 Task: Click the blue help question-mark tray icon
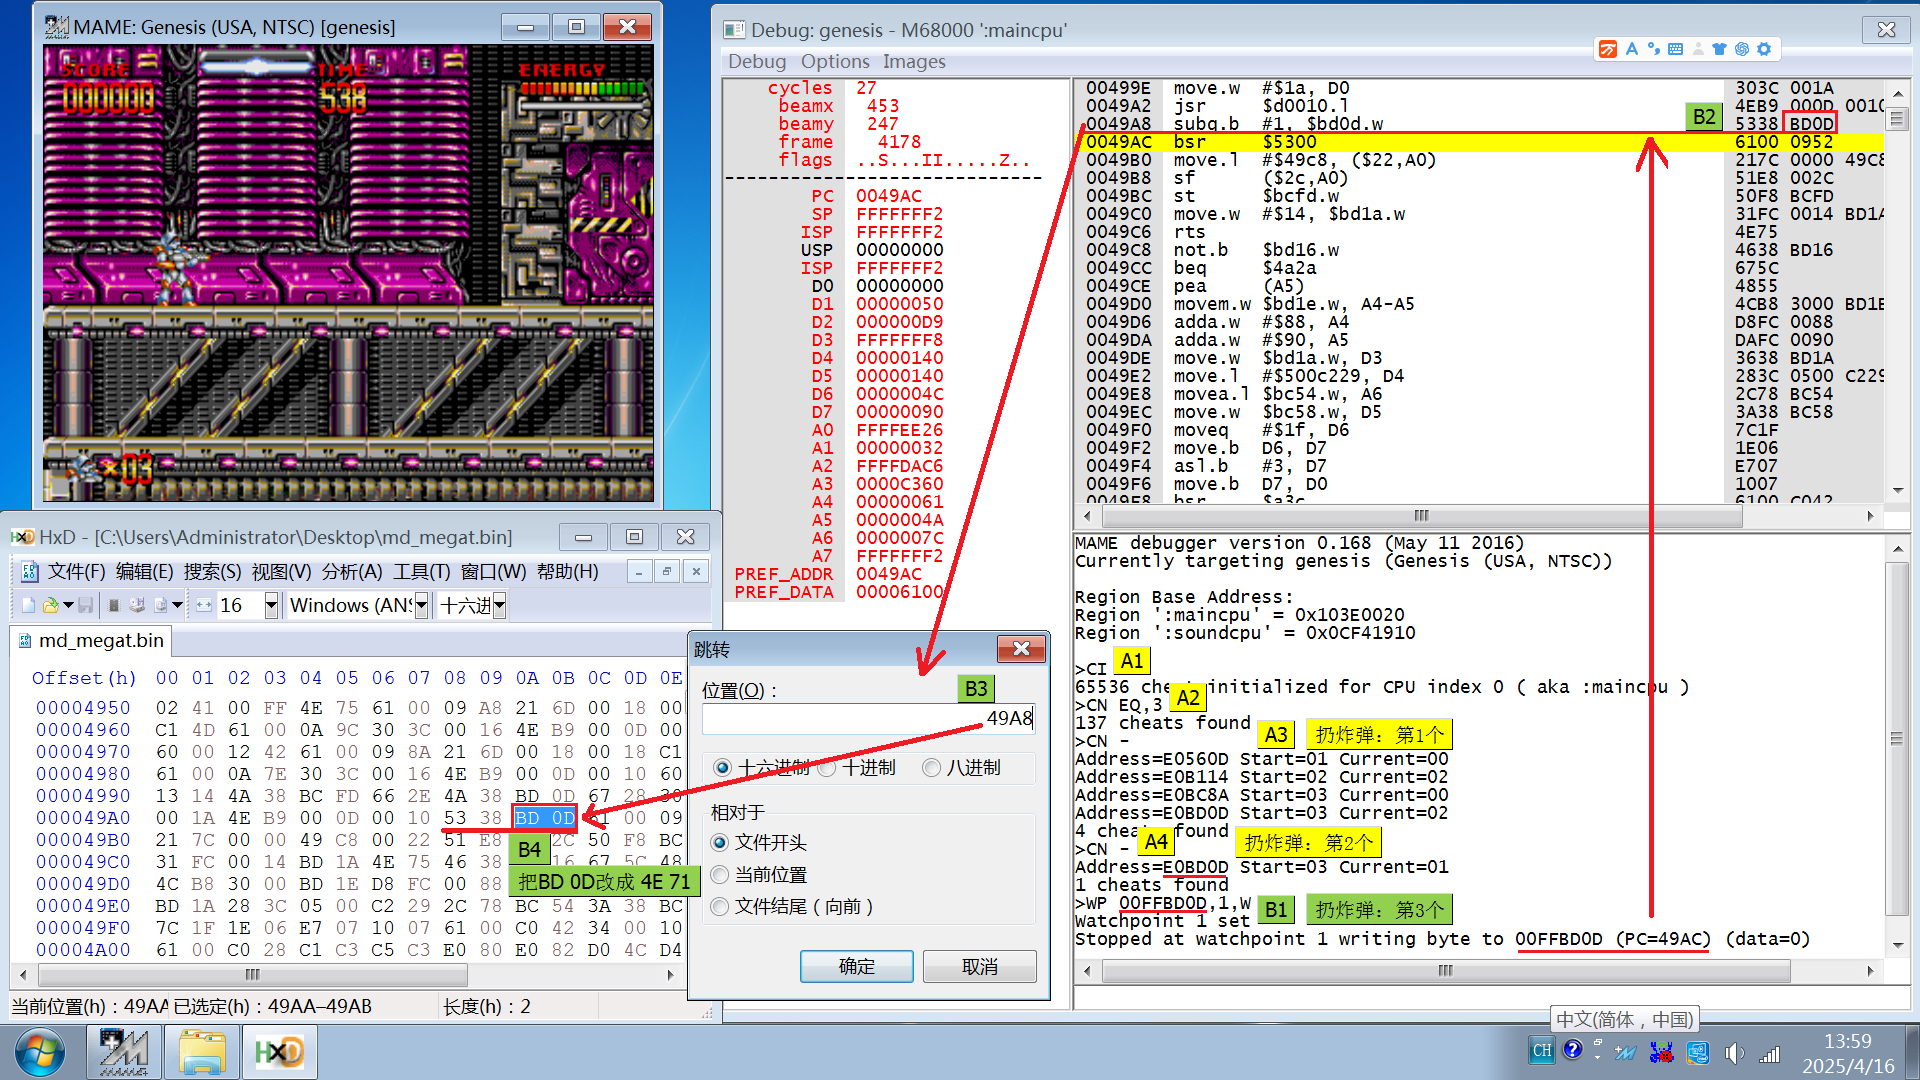1572,1049
